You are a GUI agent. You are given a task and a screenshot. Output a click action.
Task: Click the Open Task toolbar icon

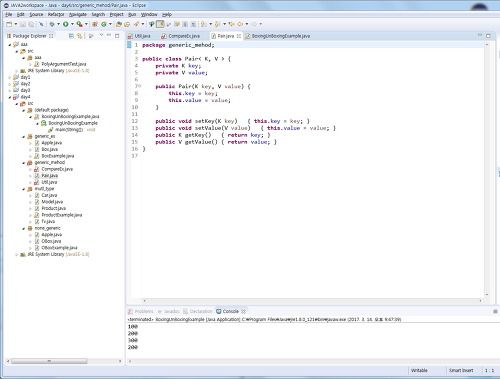[x=127, y=24]
